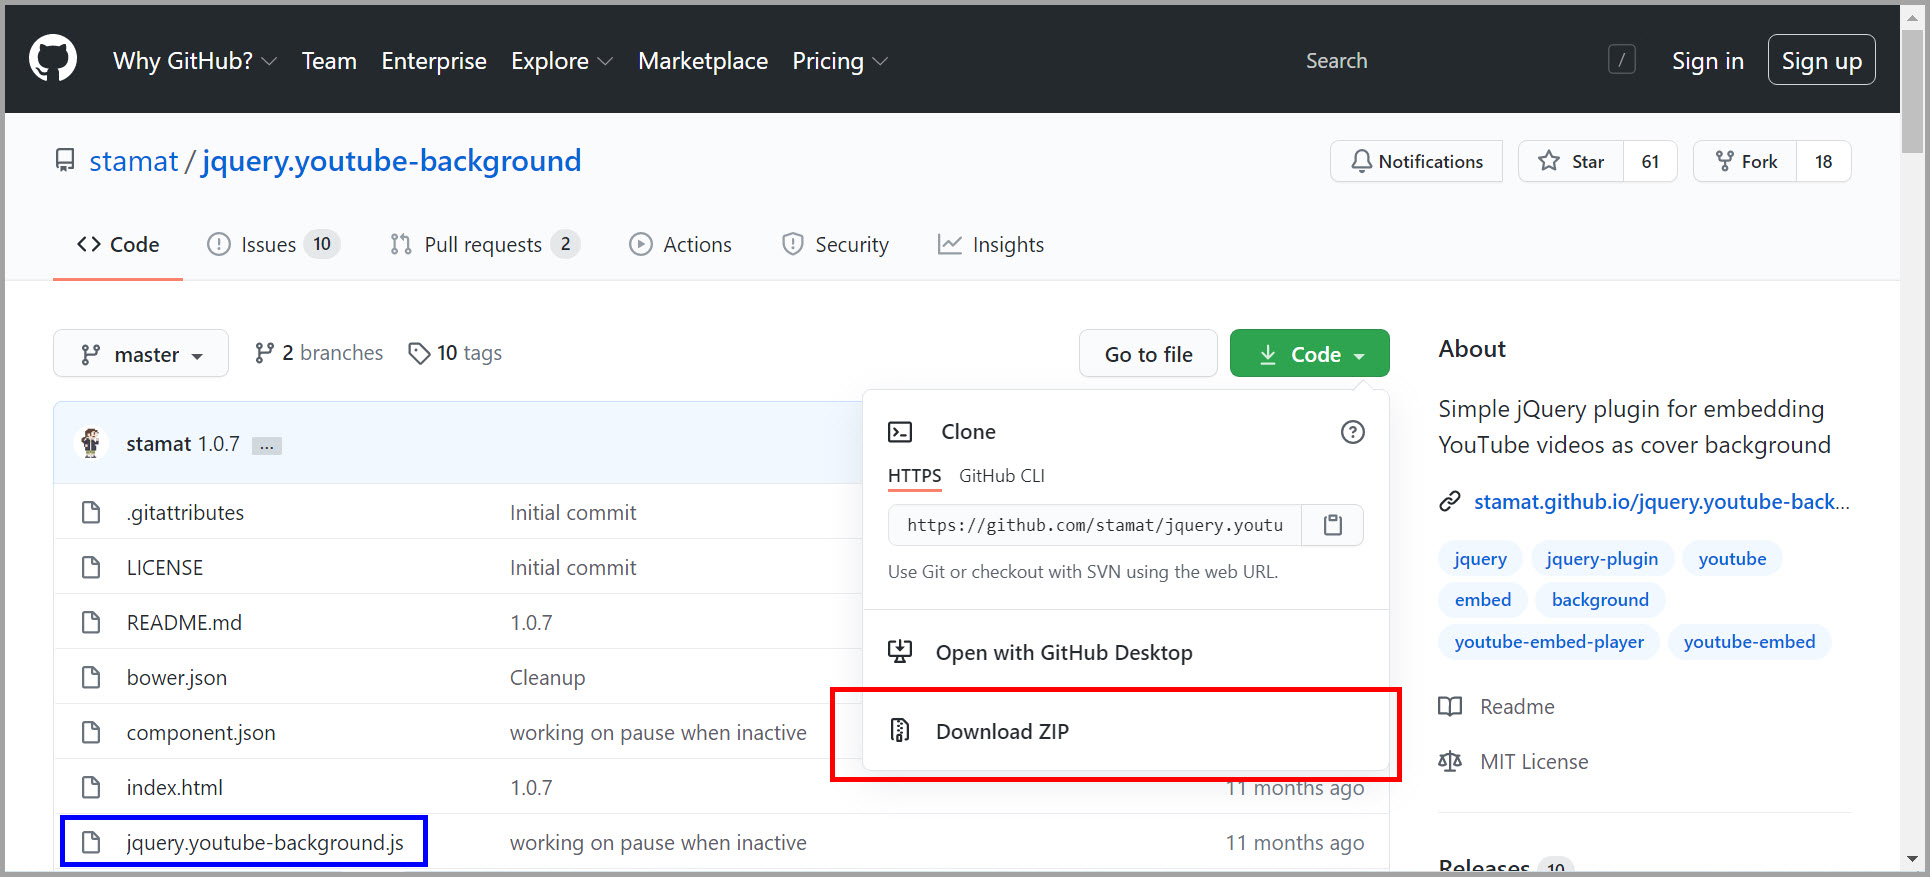Select the youtube topic tag
Image resolution: width=1930 pixels, height=877 pixels.
pos(1732,559)
